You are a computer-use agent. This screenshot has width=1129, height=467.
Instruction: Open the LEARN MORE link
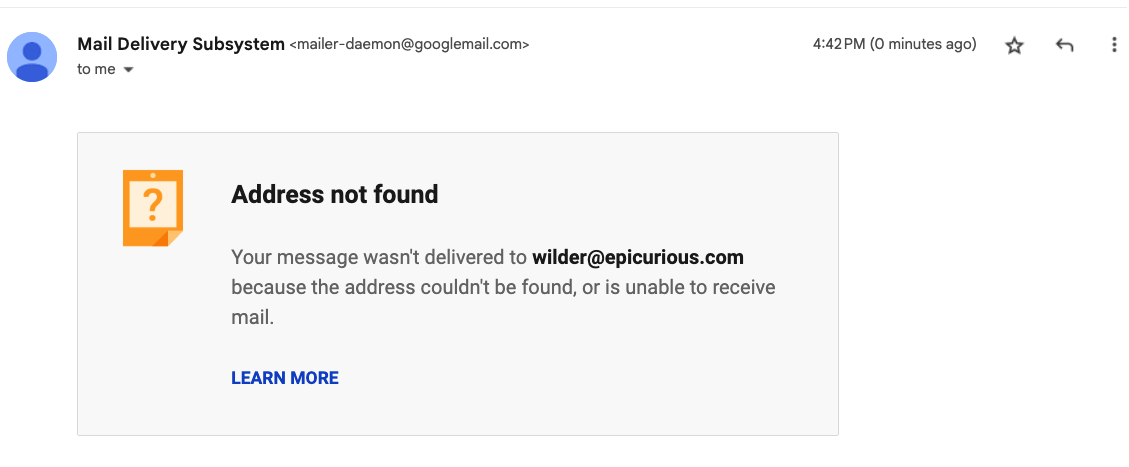point(285,378)
